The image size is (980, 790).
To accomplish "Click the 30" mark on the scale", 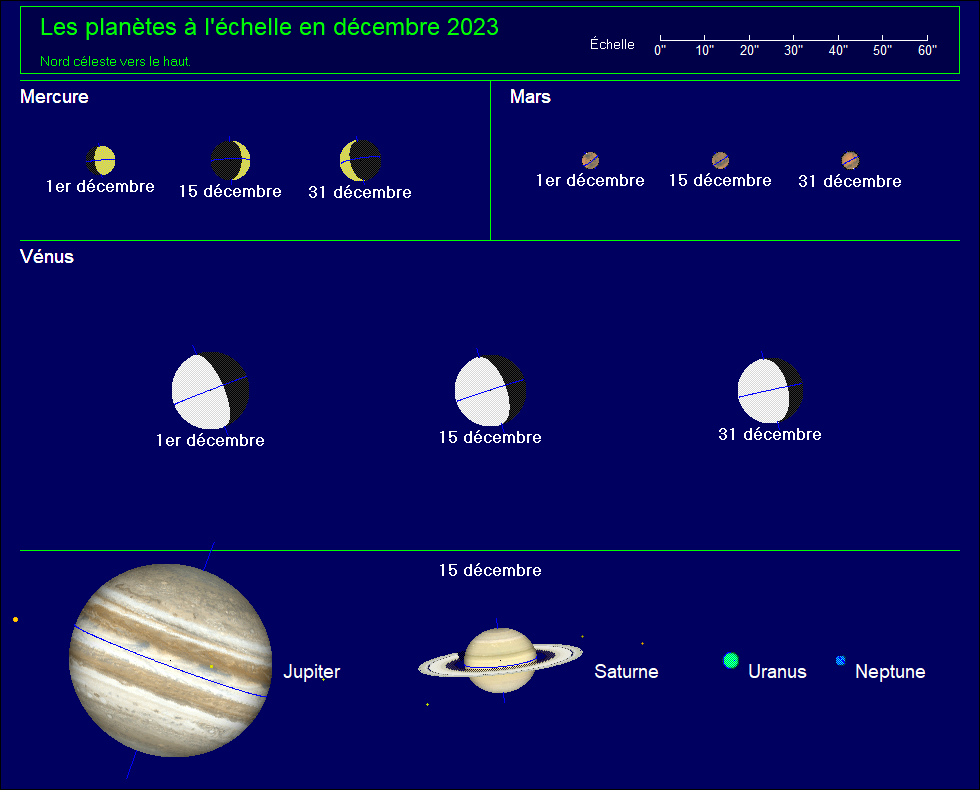I will pyautogui.click(x=794, y=50).
